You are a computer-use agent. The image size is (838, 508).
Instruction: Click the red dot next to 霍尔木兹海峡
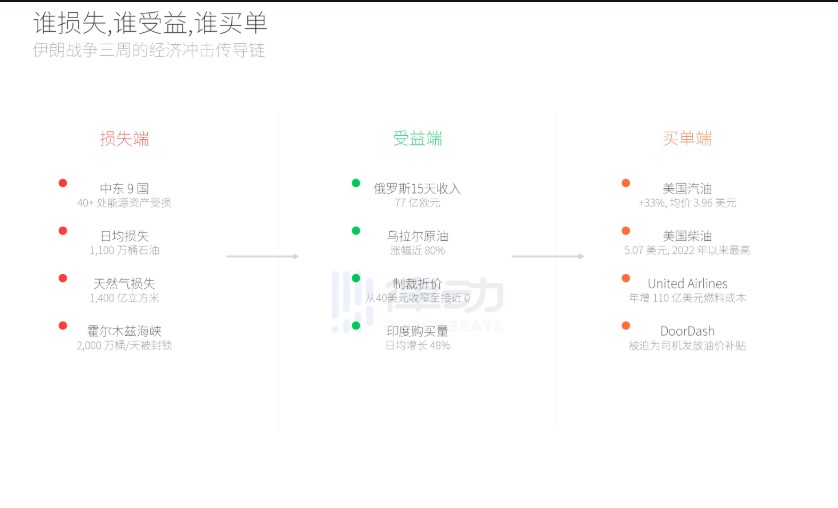click(x=63, y=326)
